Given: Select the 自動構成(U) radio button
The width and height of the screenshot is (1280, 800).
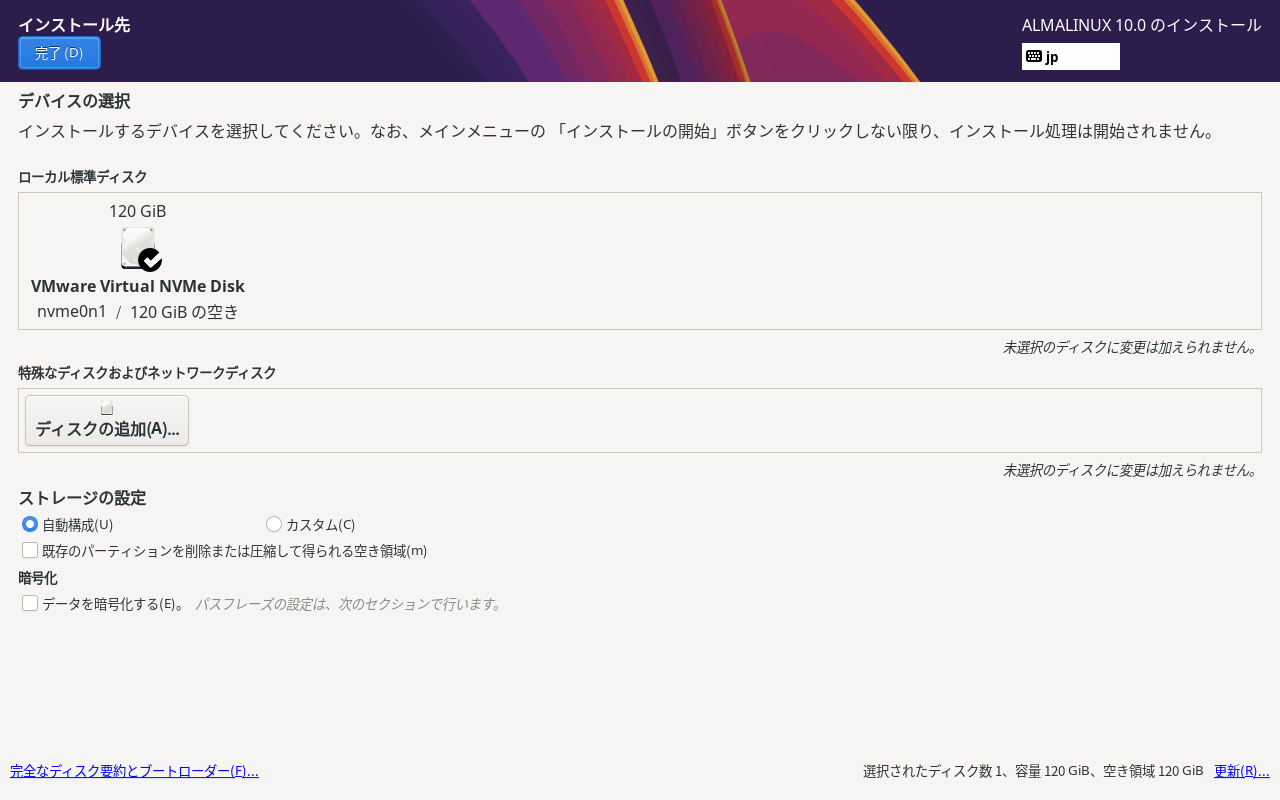Looking at the screenshot, I should tap(30, 524).
